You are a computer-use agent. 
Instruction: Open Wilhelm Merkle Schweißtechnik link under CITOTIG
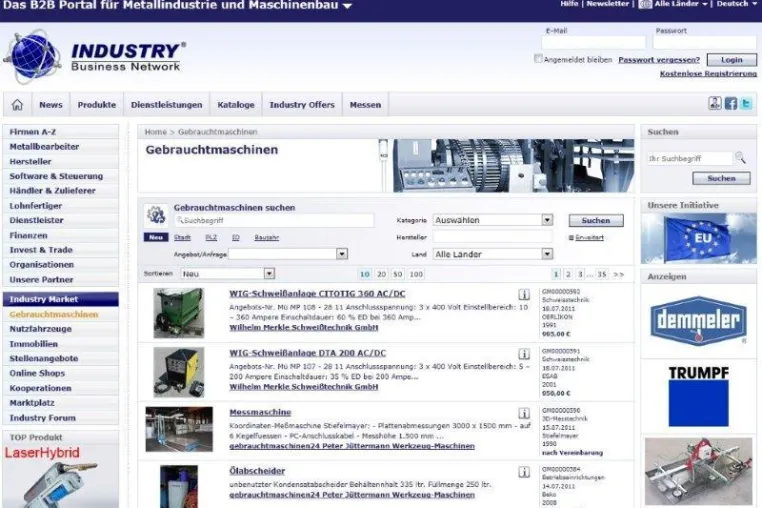pyautogui.click(x=304, y=328)
